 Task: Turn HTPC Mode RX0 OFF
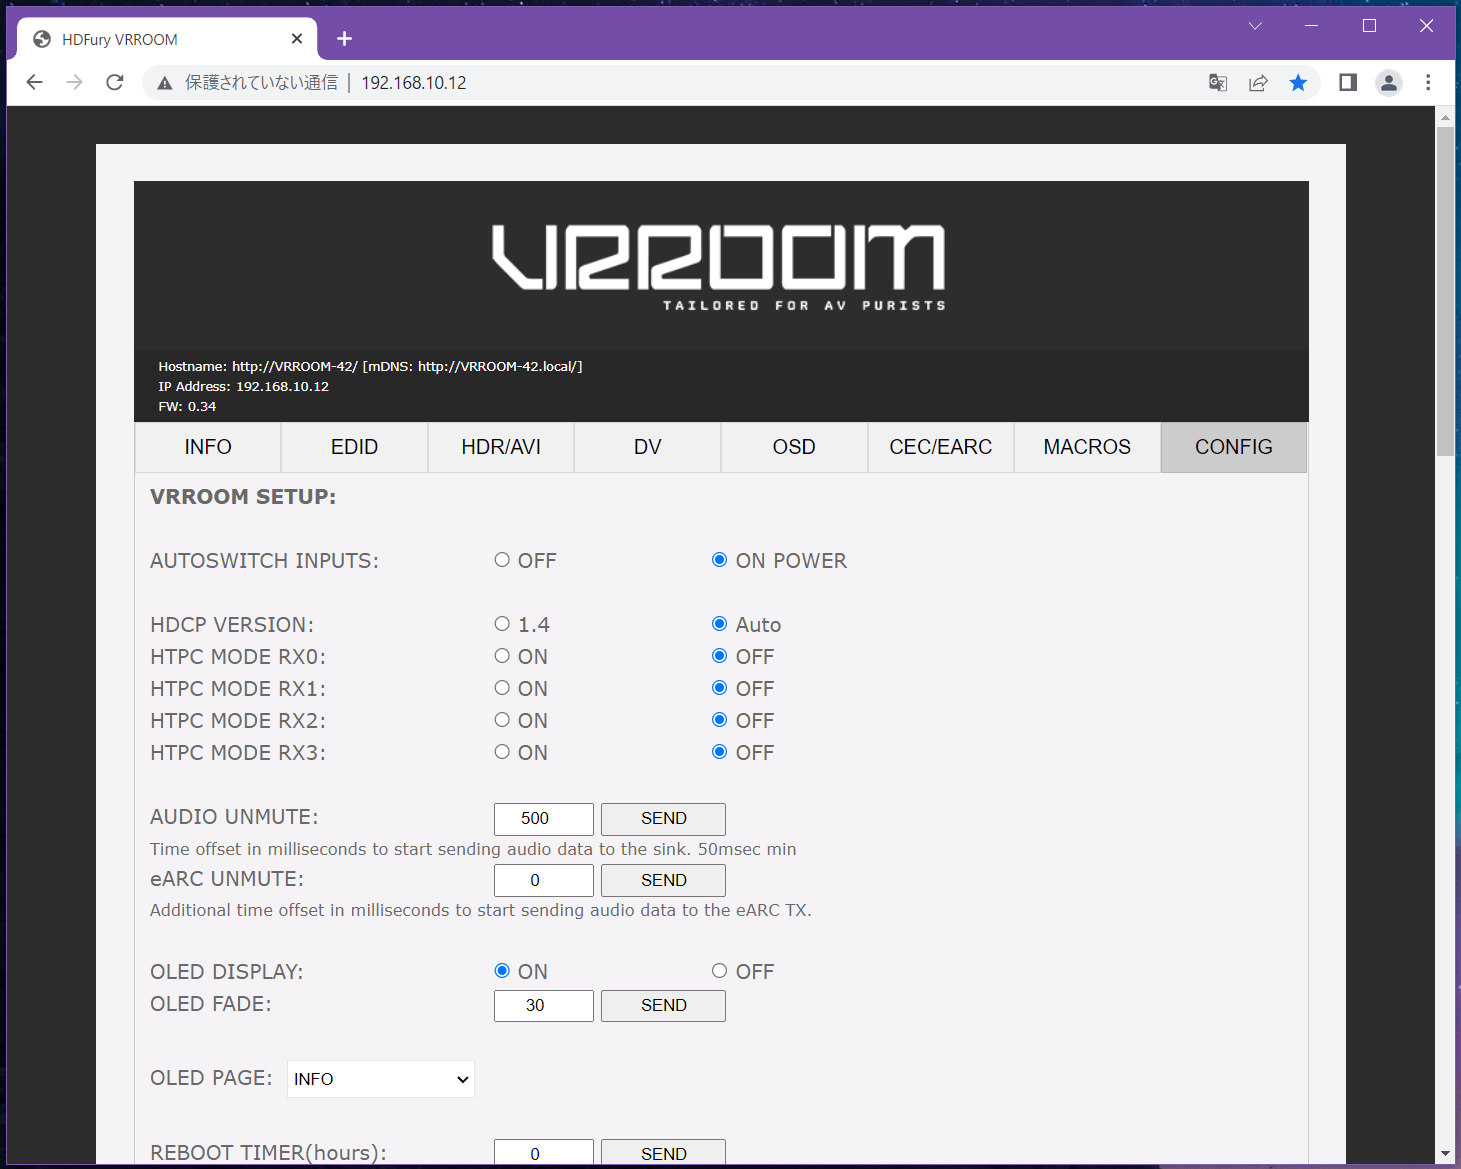719,656
